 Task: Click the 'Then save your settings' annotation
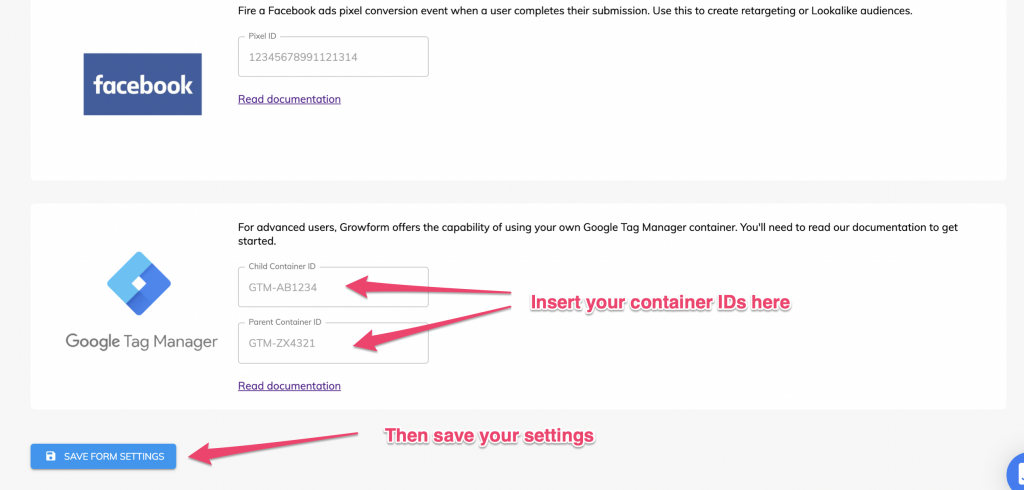pos(489,435)
